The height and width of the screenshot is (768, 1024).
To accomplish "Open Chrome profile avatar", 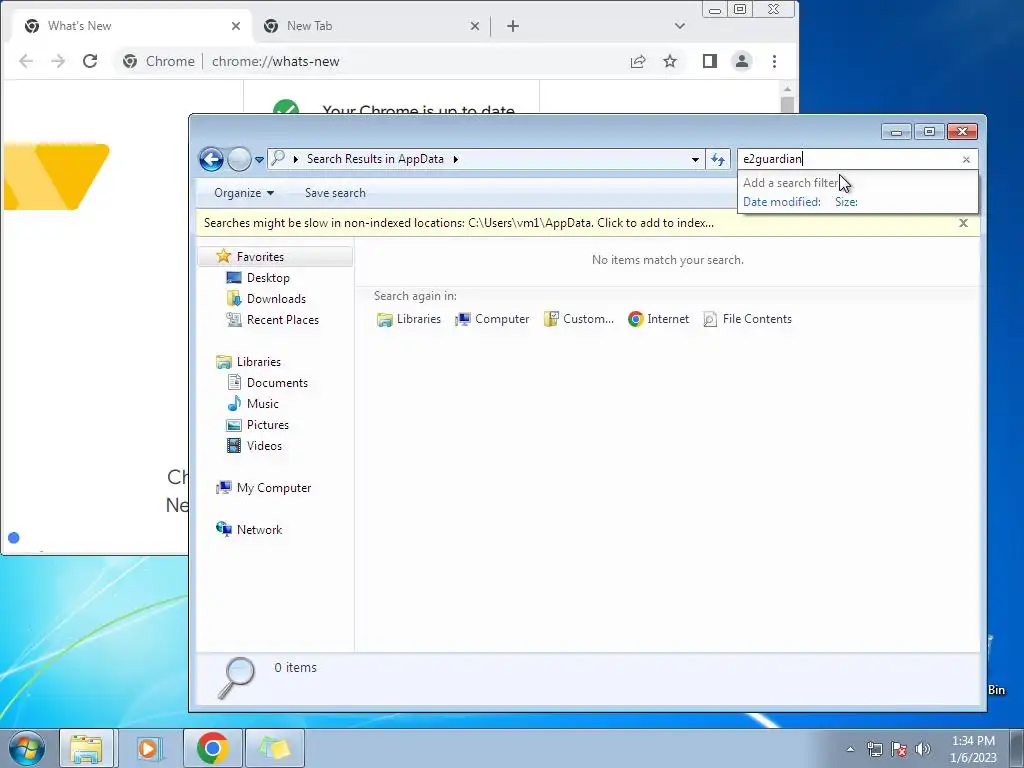I will click(742, 61).
